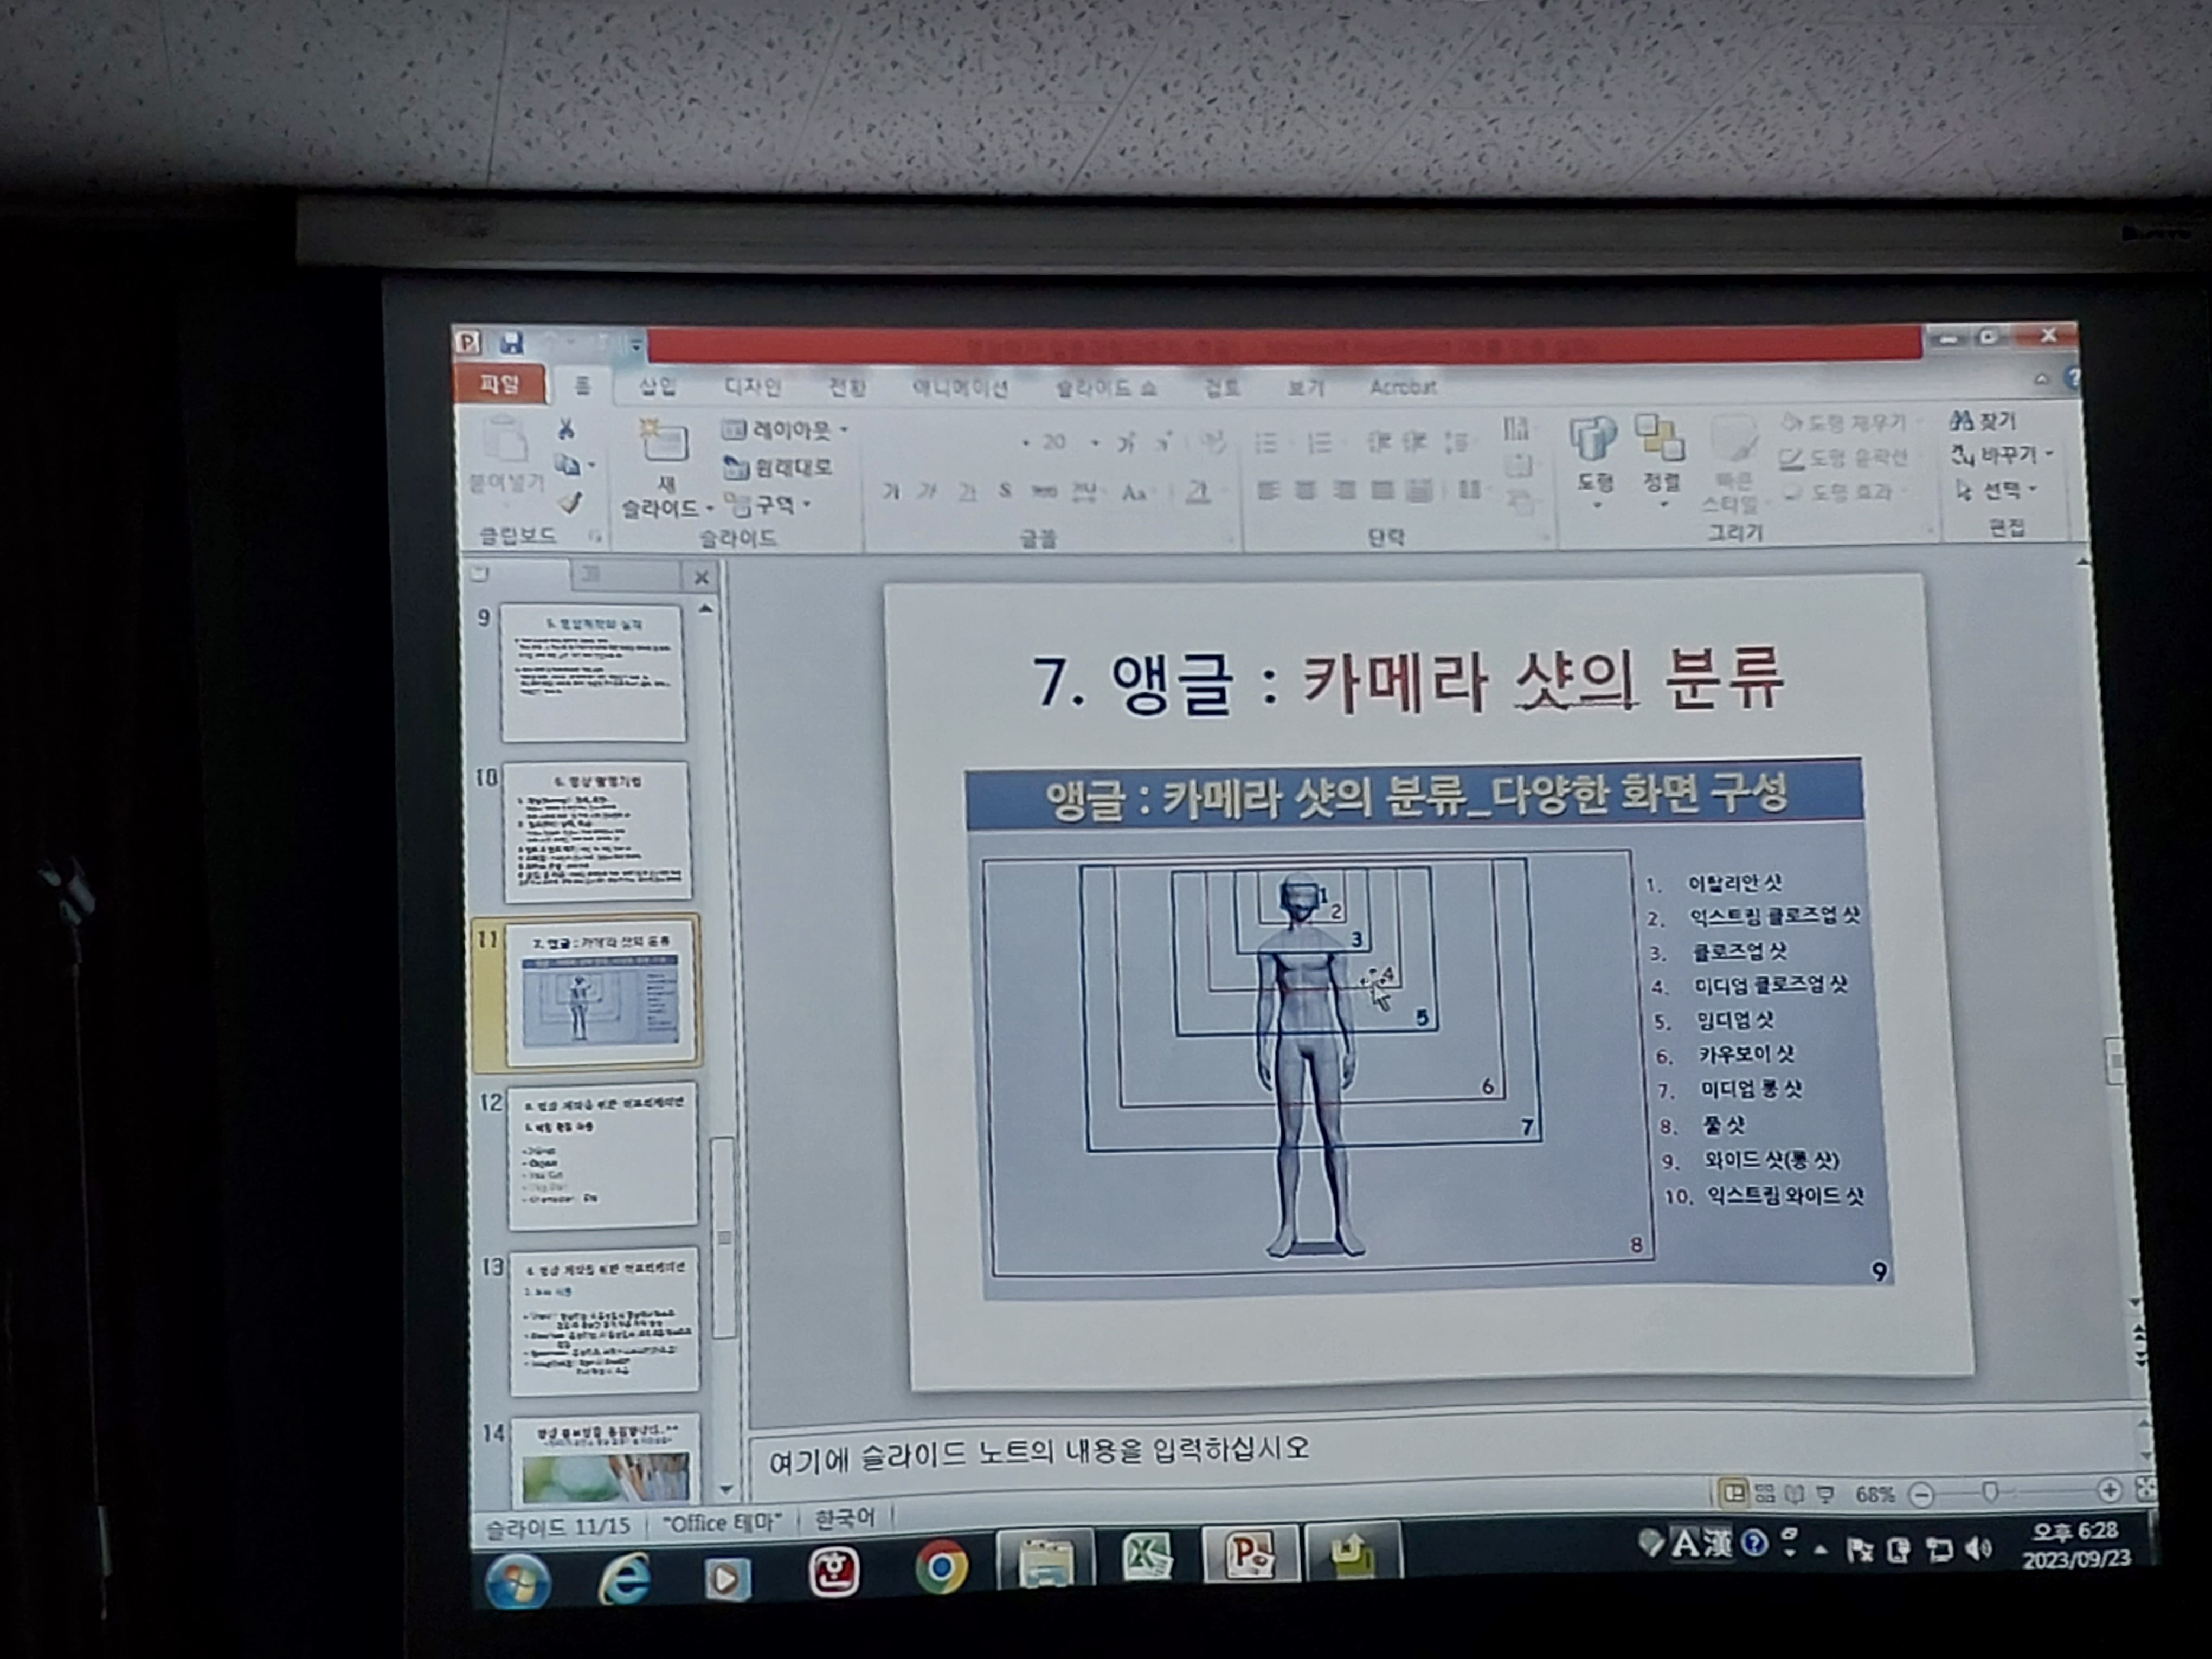Viewport: 2212px width, 1659px height.
Task: Click the Cut scissors icon
Action: (566, 430)
